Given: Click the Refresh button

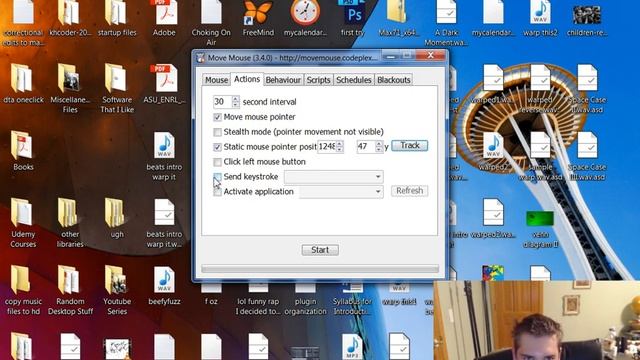Looking at the screenshot, I should click(409, 191).
